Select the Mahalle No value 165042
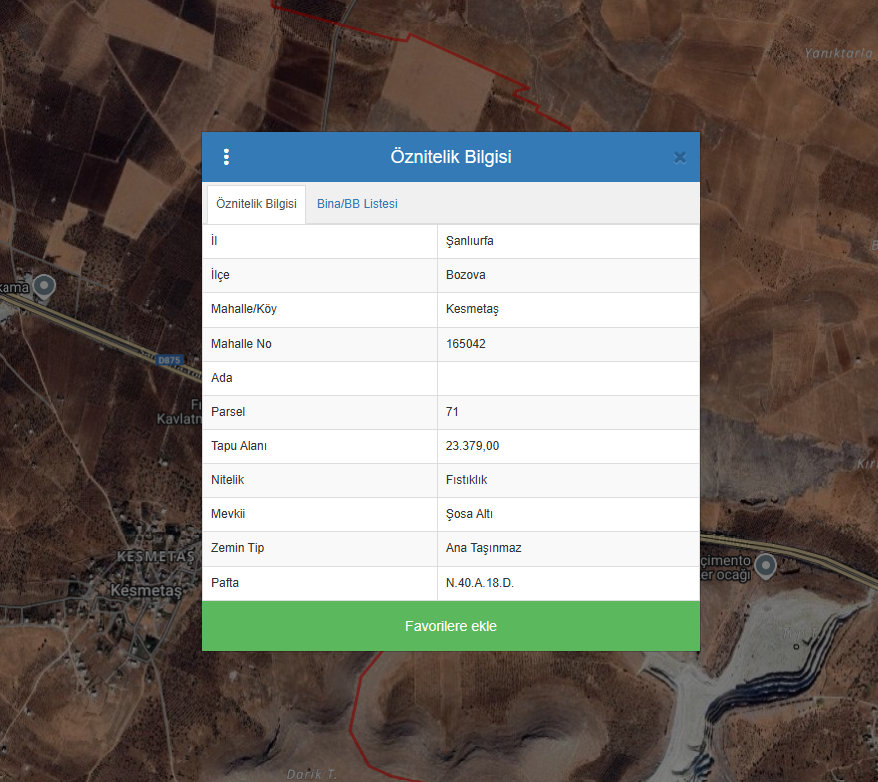The height and width of the screenshot is (782, 878). [471, 344]
